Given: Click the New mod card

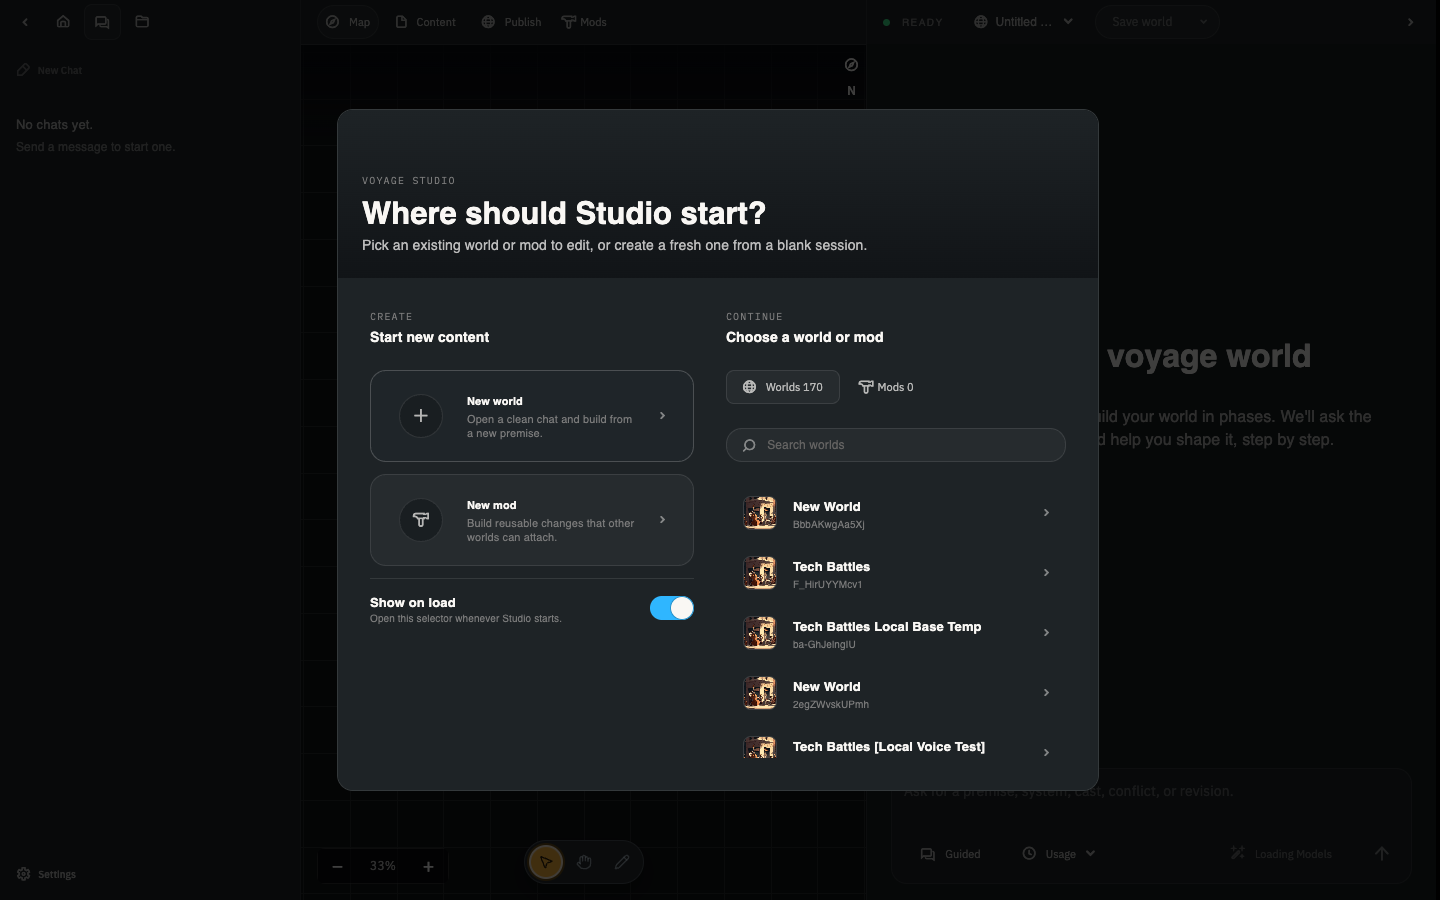Looking at the screenshot, I should click(x=532, y=520).
